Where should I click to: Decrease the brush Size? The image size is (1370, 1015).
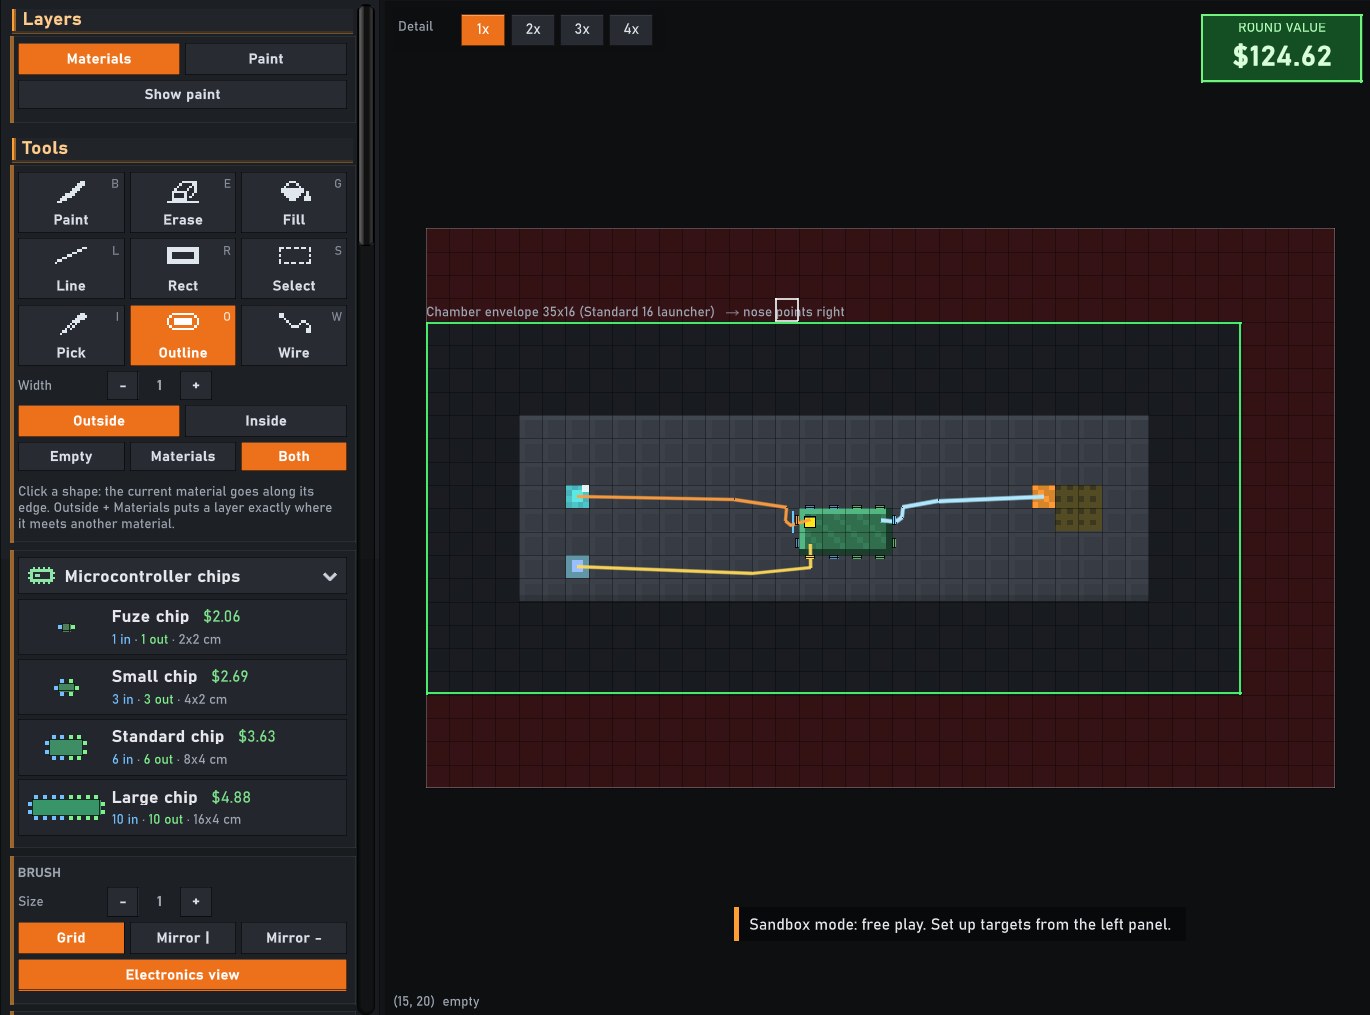pos(123,901)
